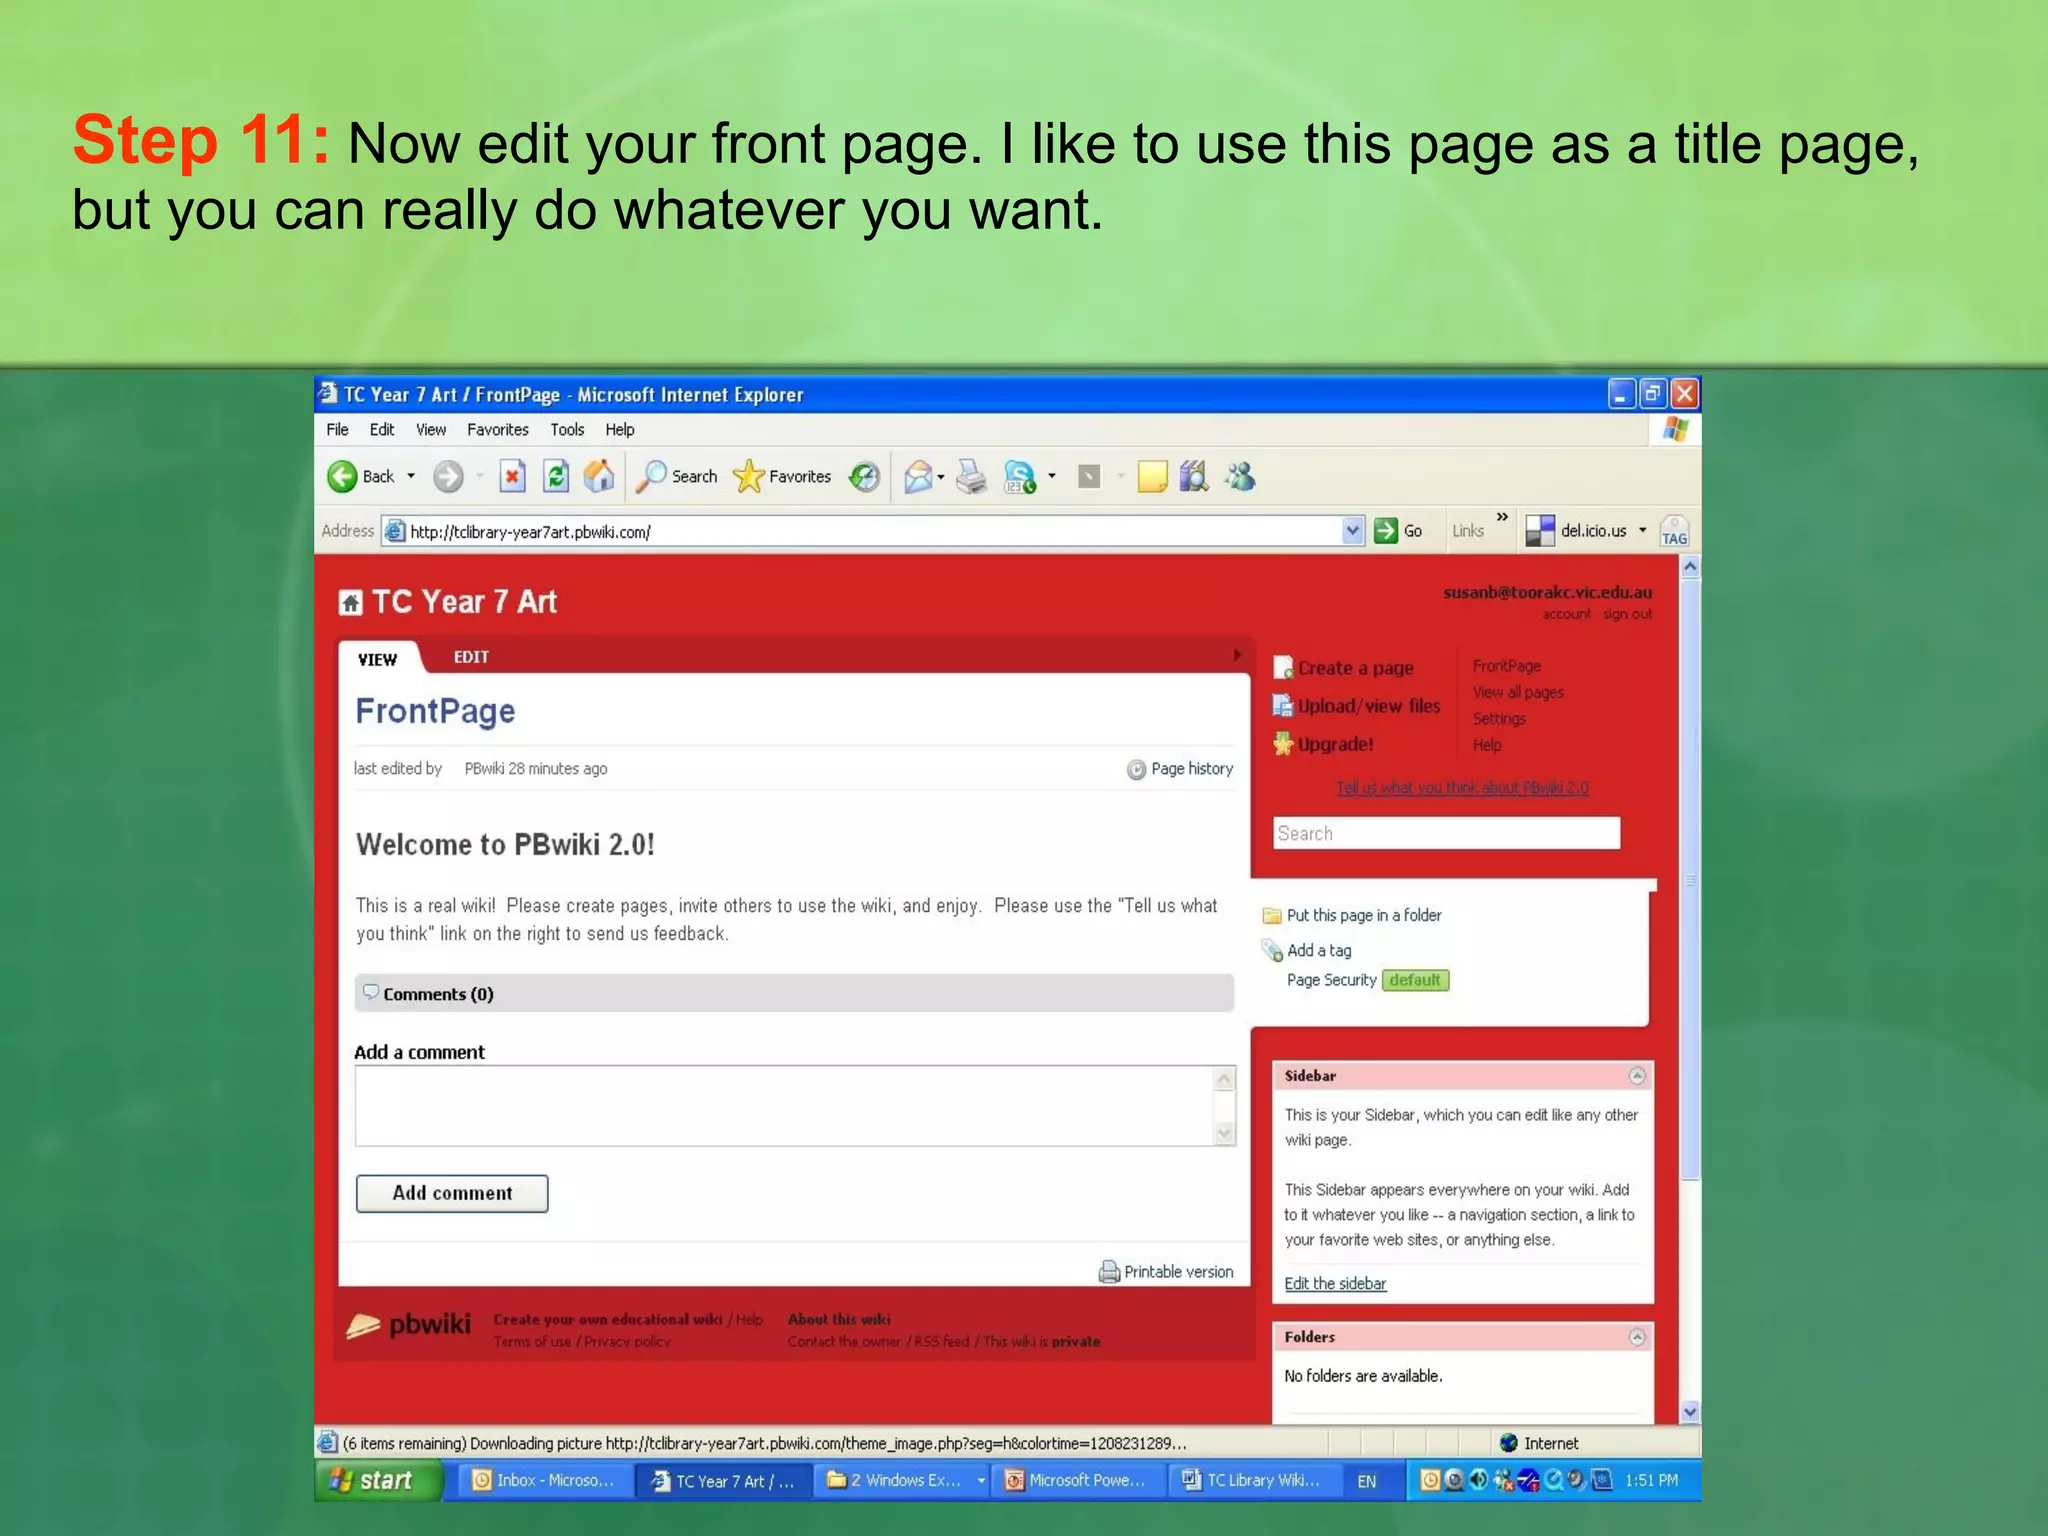The height and width of the screenshot is (1536, 2048).
Task: Expand the arrow at right of tab bar
Action: (x=1237, y=655)
